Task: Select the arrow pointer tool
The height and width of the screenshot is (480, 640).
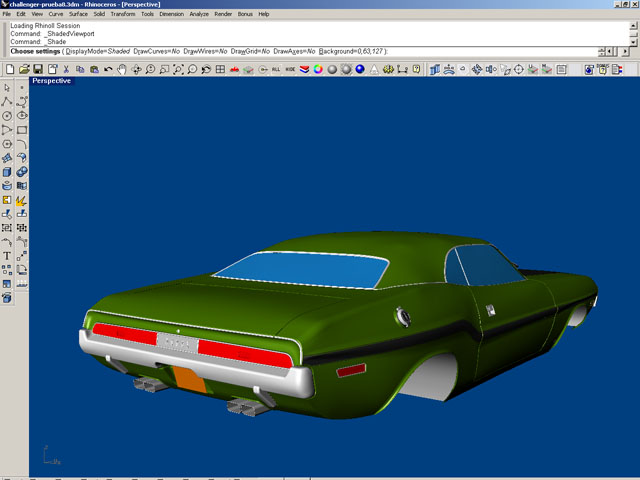Action: (7, 88)
